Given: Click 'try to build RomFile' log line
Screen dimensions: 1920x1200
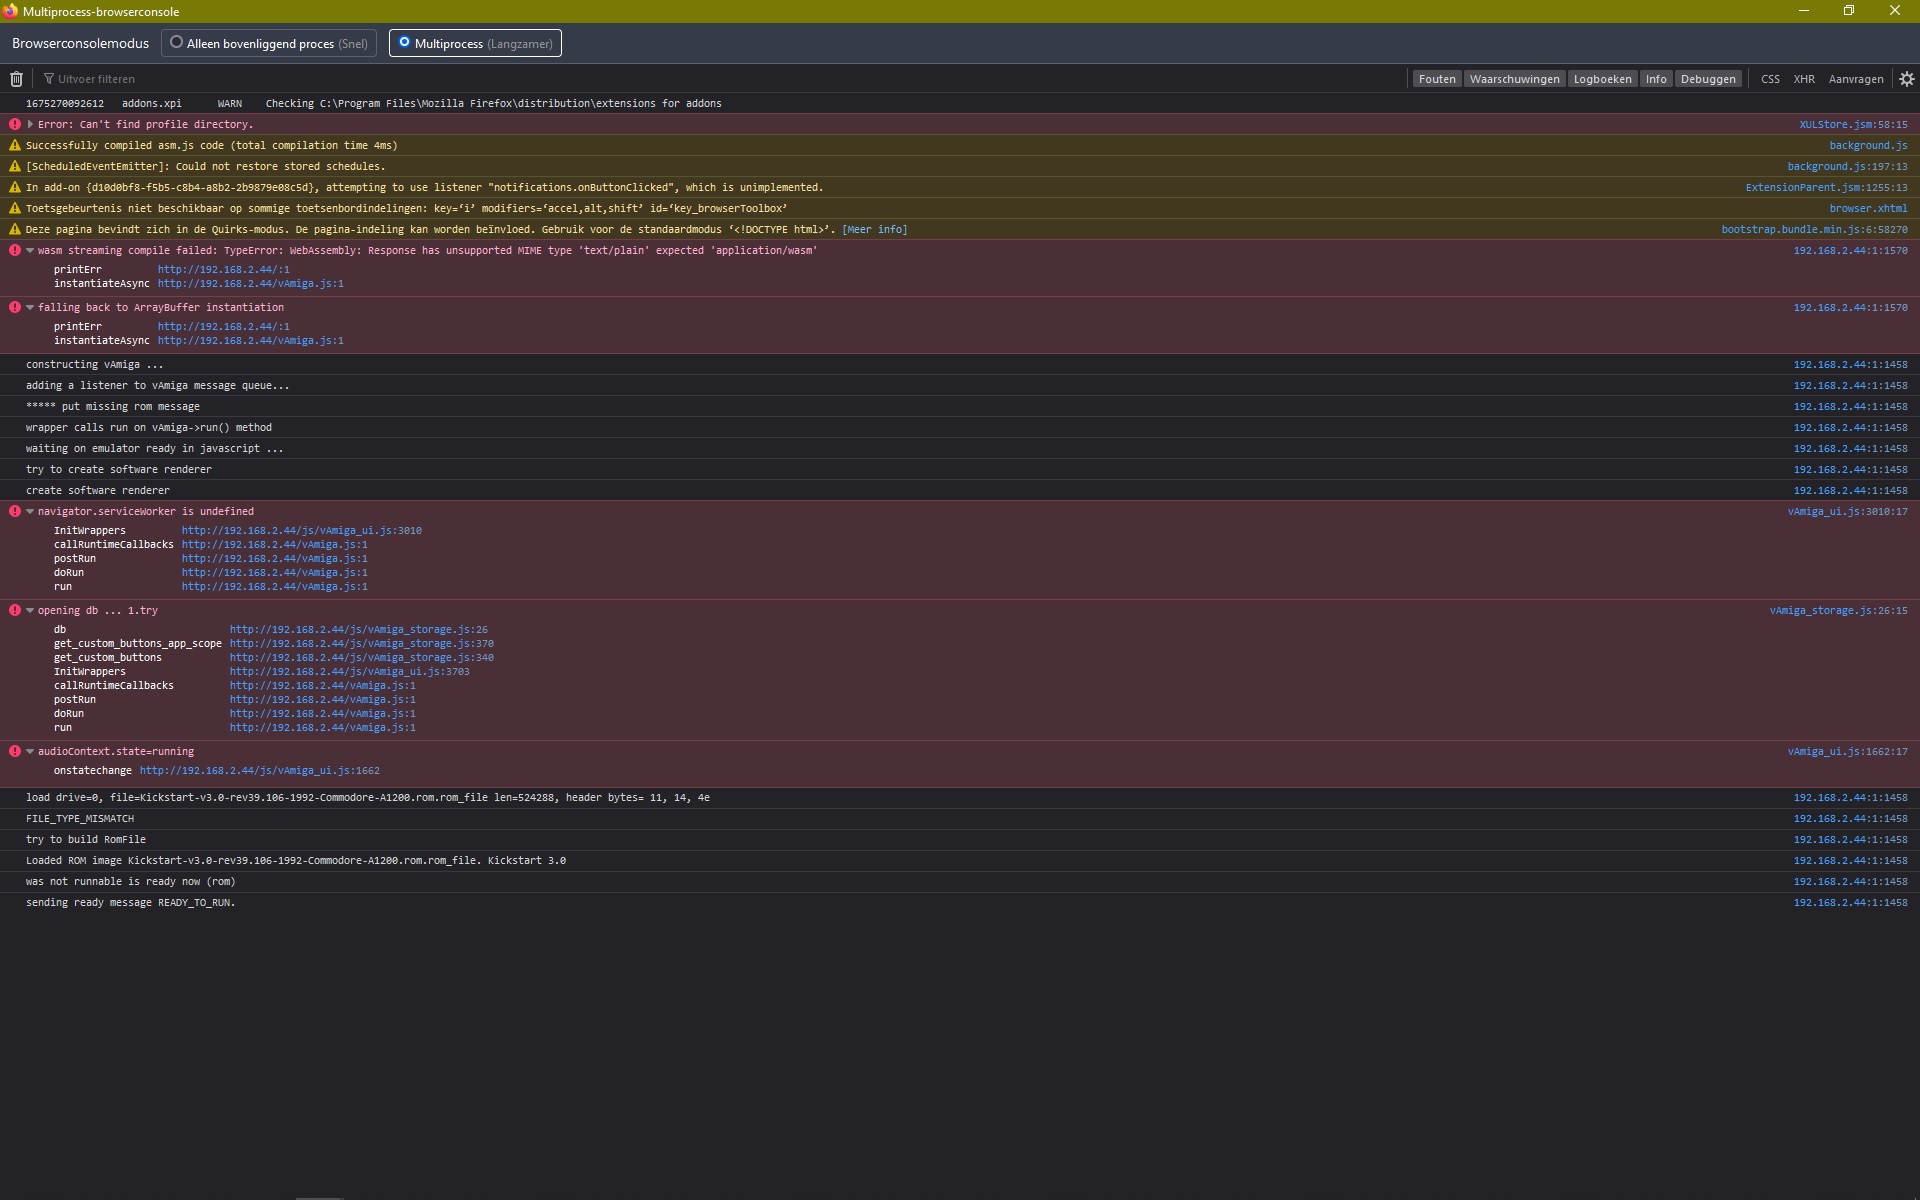Looking at the screenshot, I should pos(86,840).
